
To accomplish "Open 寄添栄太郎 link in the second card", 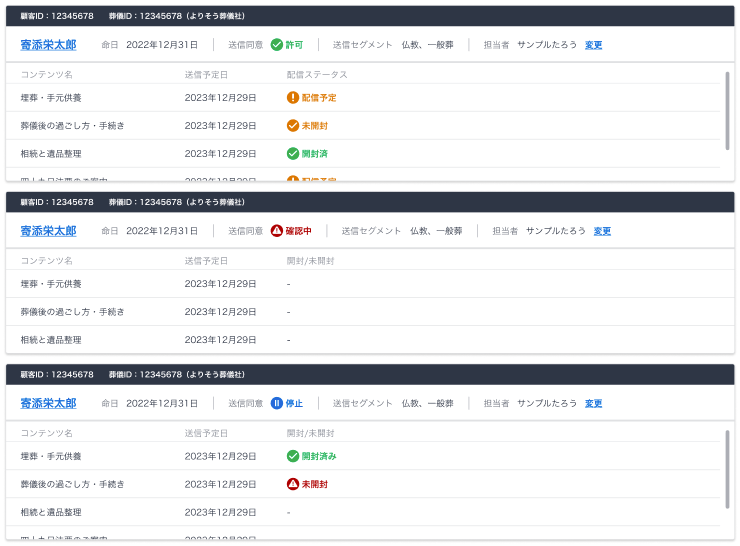I will 48,231.
